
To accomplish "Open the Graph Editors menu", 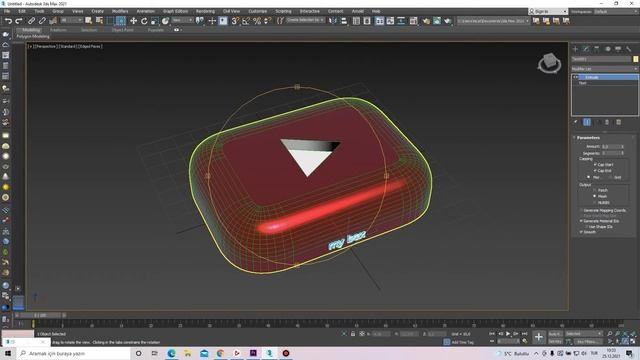I will tap(175, 11).
